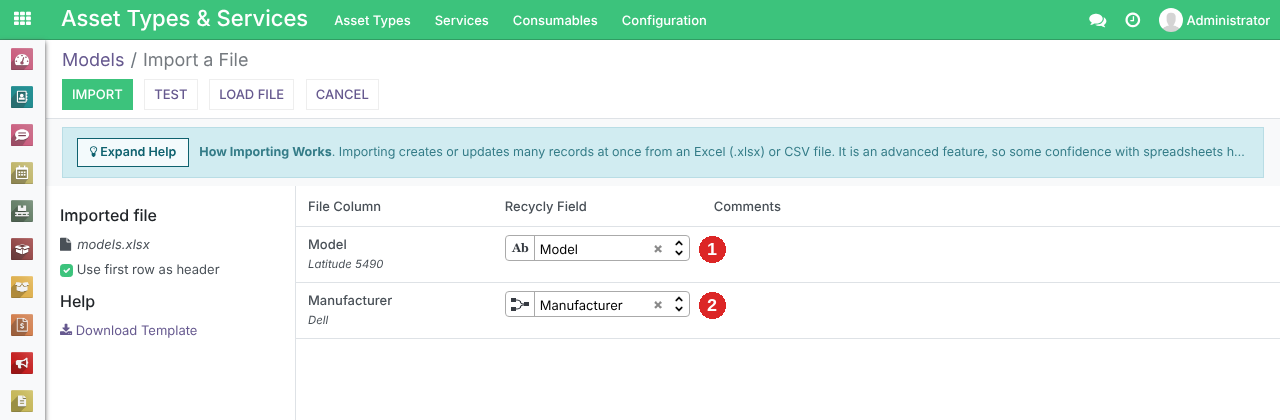1280x420 pixels.
Task: Clear the Model field mapping with x
Action: click(x=658, y=249)
